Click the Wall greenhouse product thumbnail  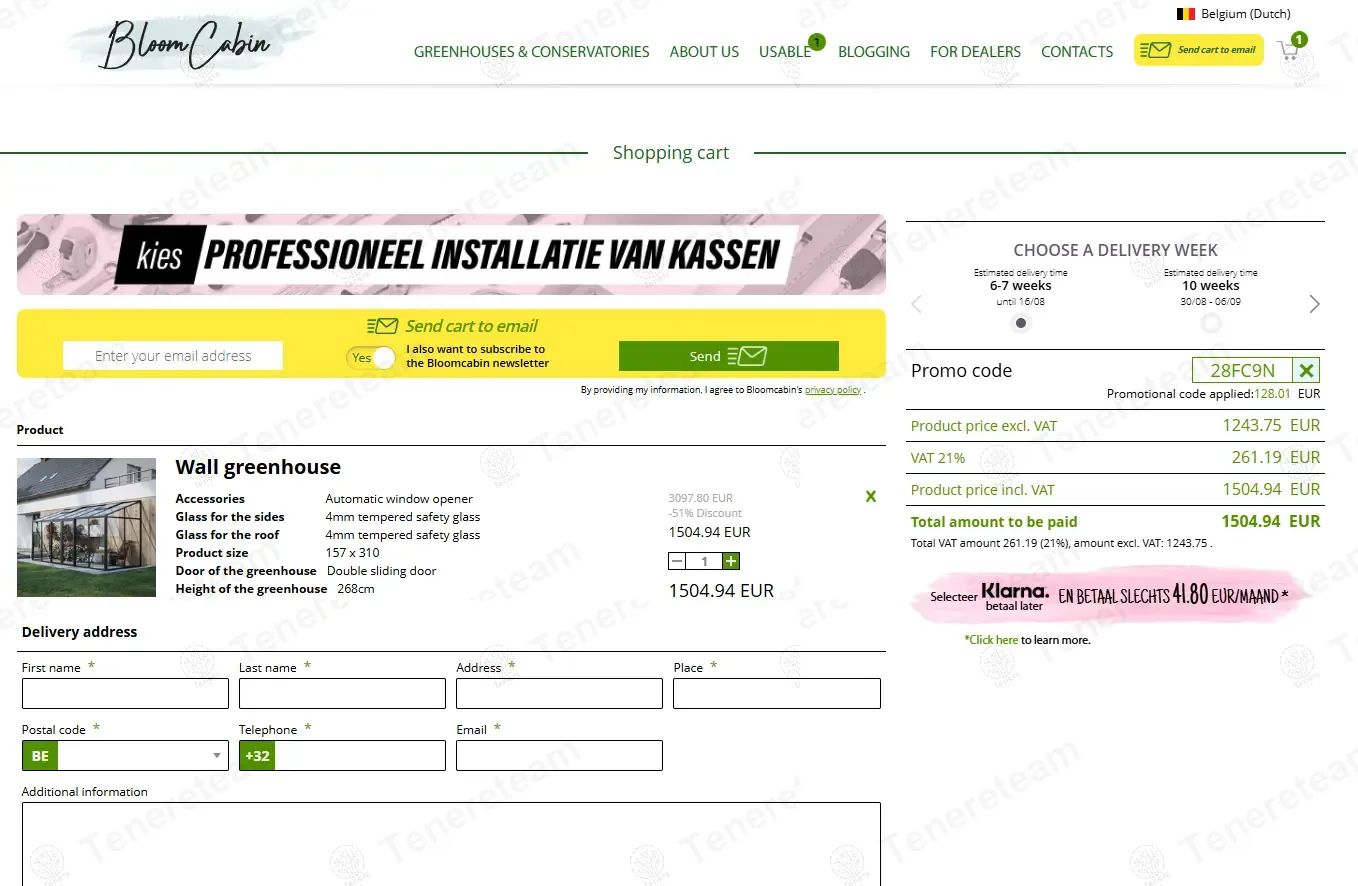tap(87, 527)
